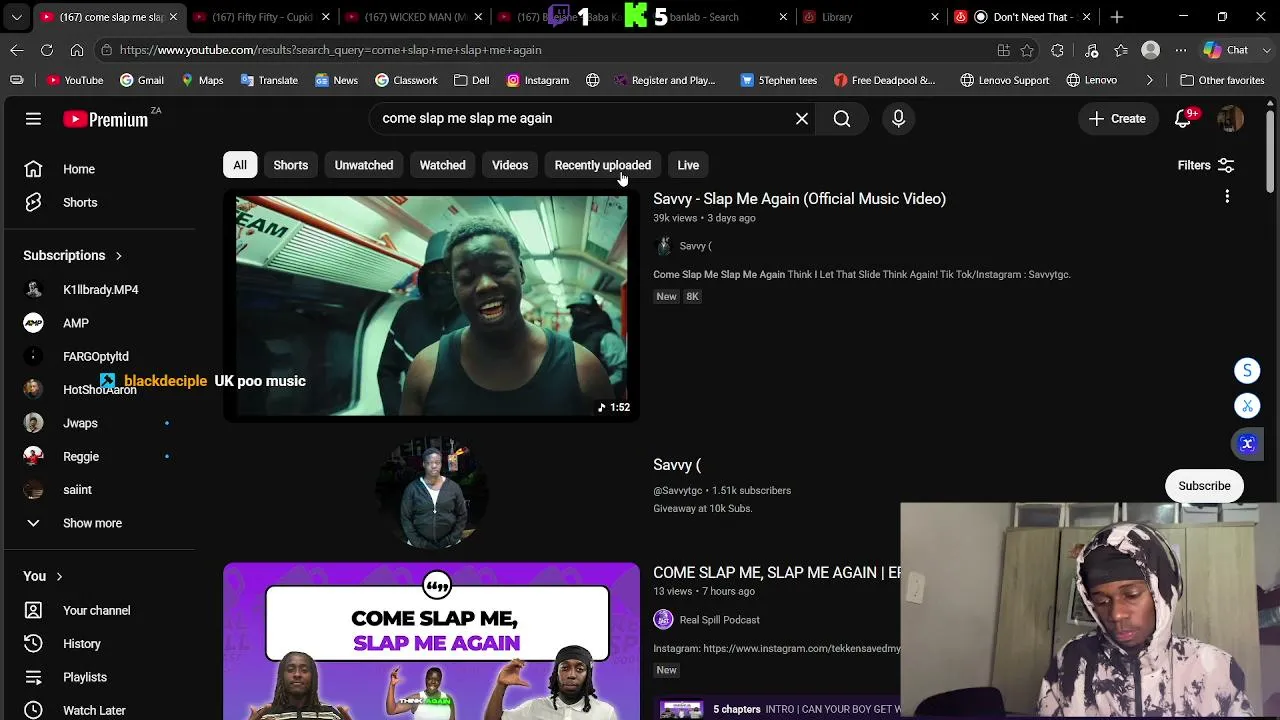Open the Filters panel
Viewport: 1280px width, 720px height.
[1206, 165]
